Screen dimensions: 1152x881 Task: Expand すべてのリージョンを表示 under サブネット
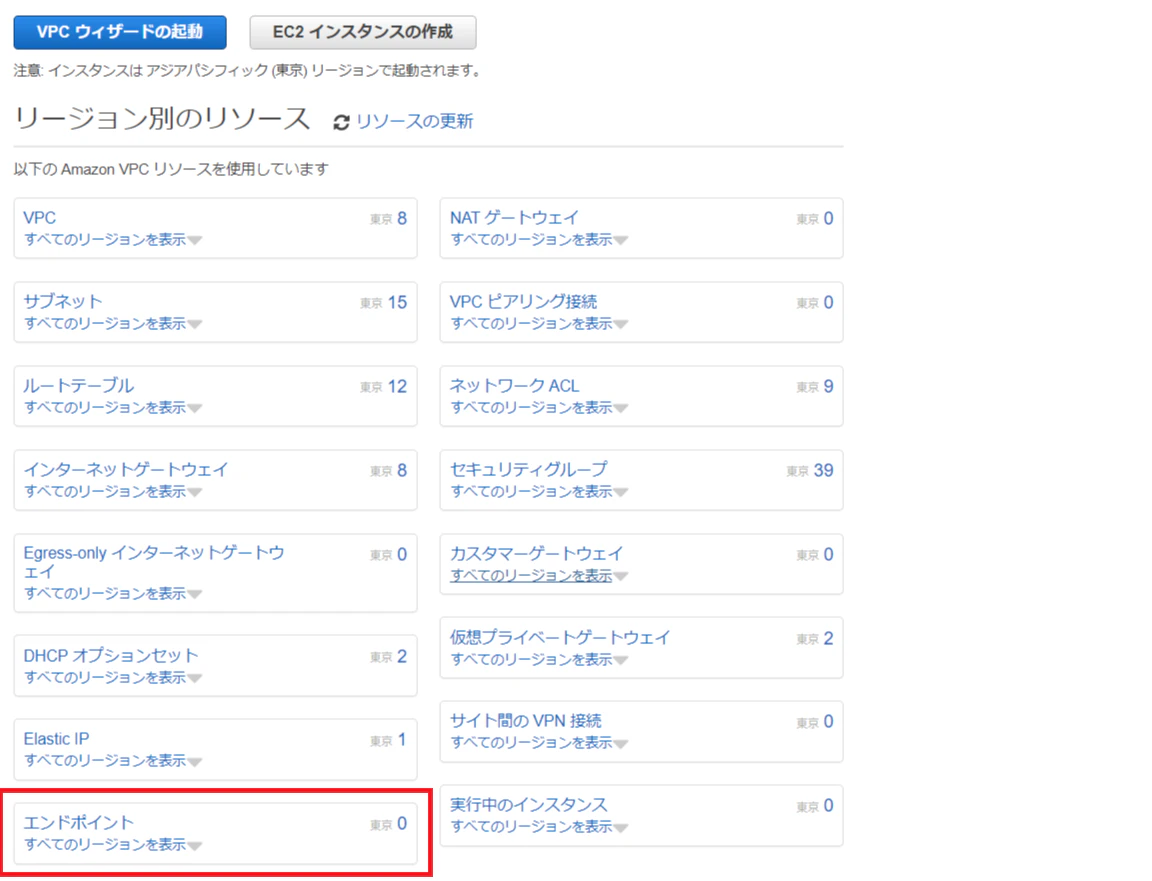click(x=112, y=323)
